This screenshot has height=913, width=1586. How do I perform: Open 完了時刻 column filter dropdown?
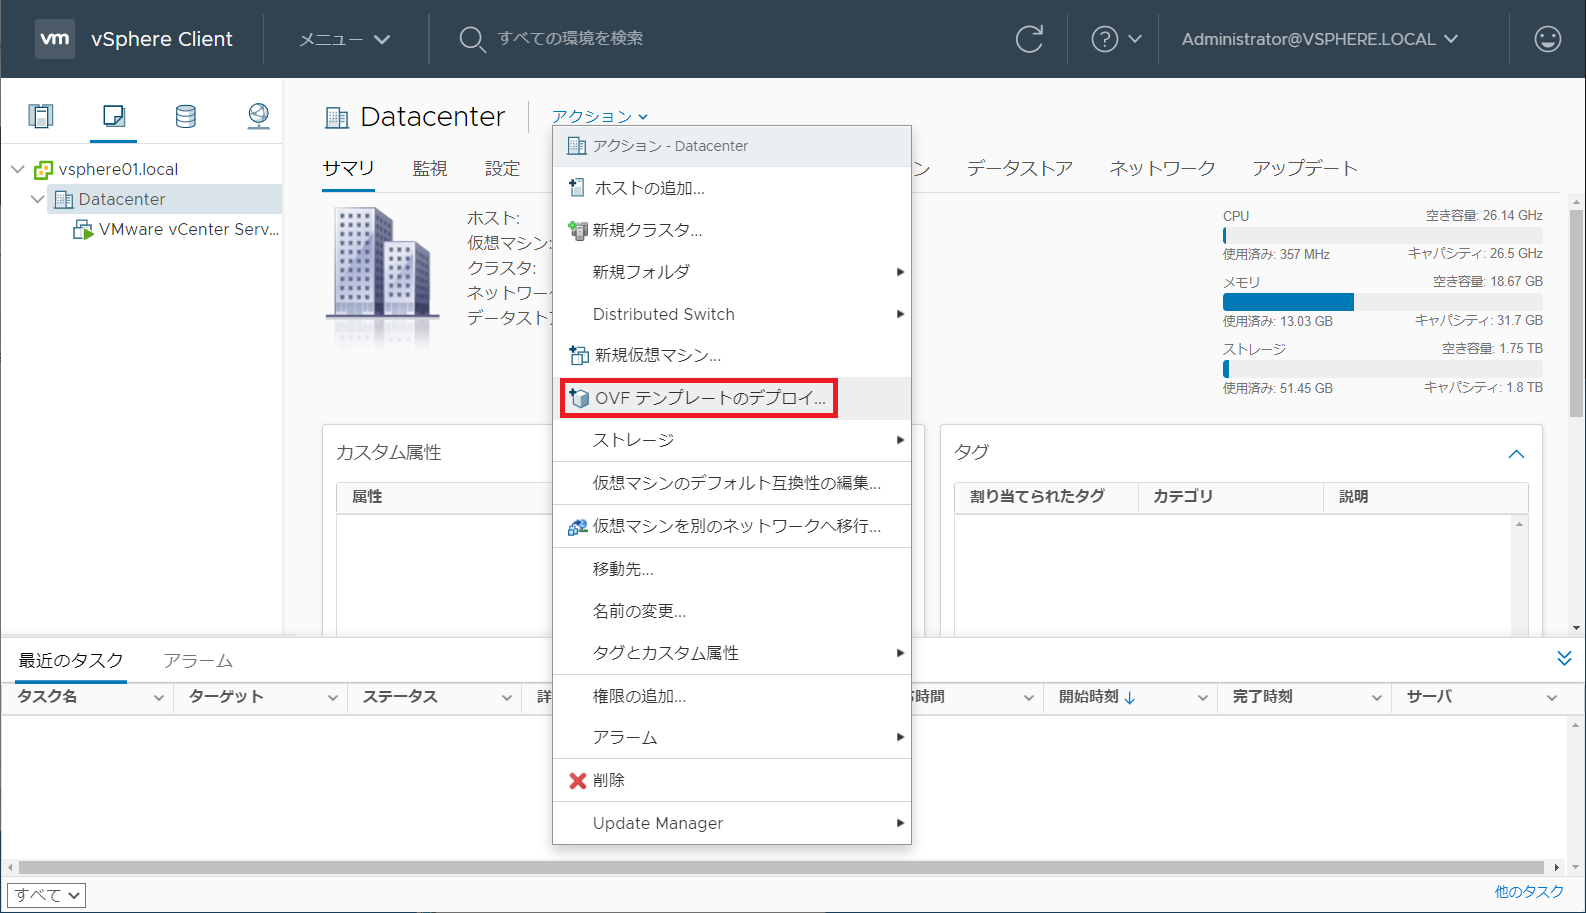pos(1376,698)
